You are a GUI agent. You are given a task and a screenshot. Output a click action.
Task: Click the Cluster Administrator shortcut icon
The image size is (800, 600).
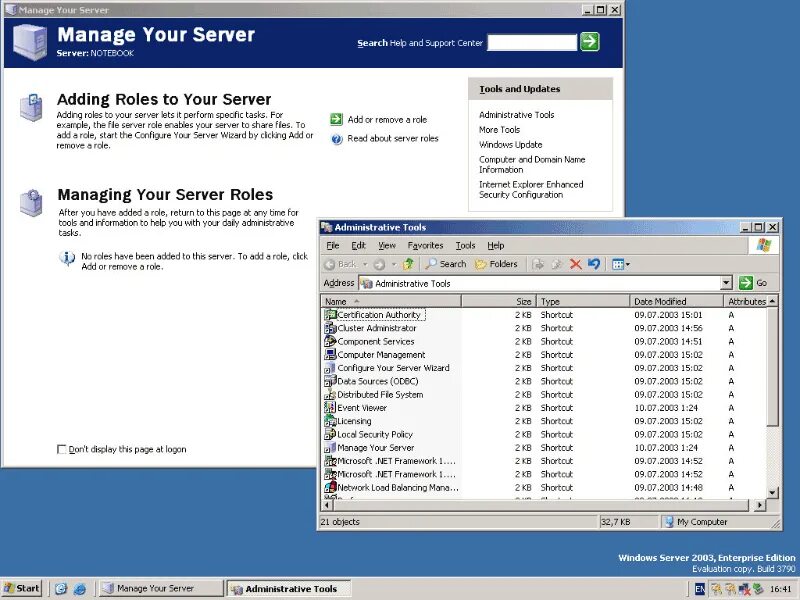point(330,328)
